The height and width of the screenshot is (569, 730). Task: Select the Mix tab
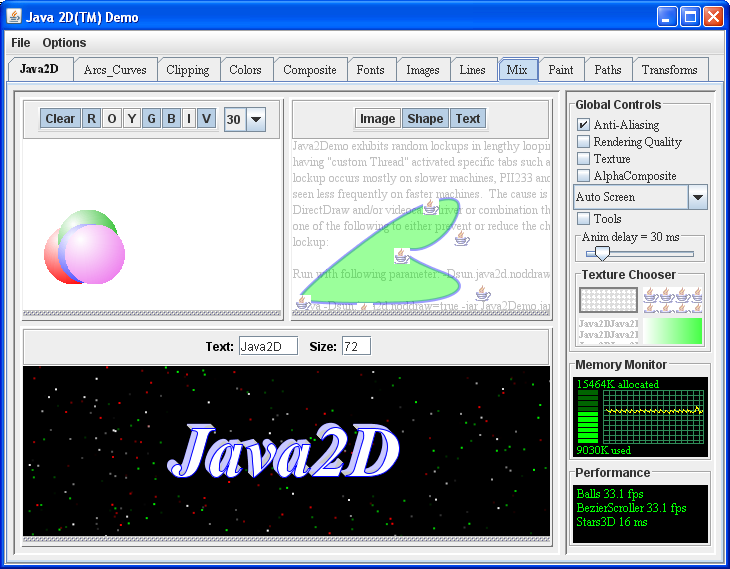coord(517,70)
